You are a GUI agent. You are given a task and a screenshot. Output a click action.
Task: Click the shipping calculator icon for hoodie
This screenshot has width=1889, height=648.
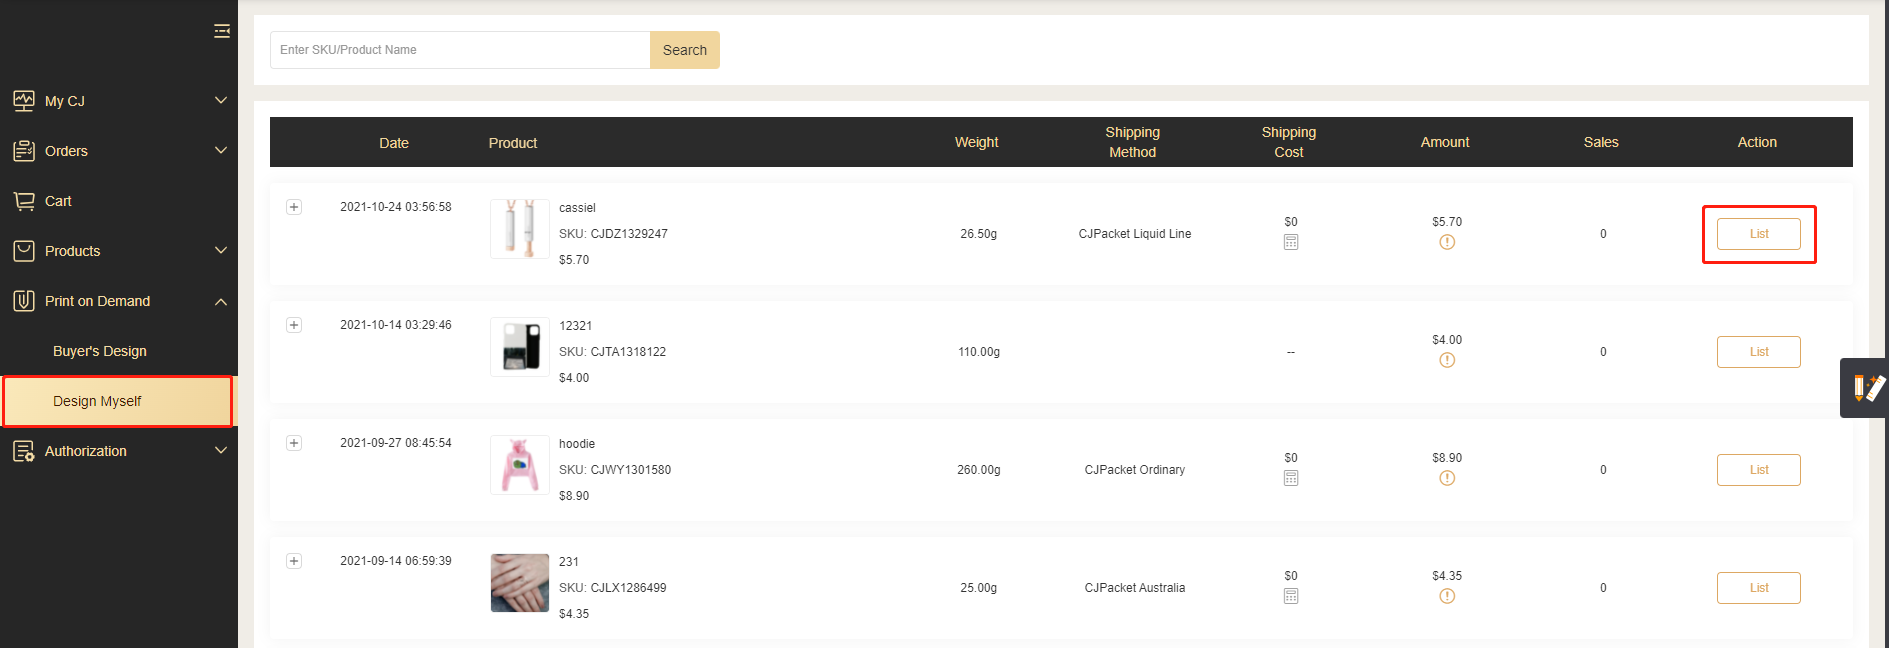click(1291, 478)
